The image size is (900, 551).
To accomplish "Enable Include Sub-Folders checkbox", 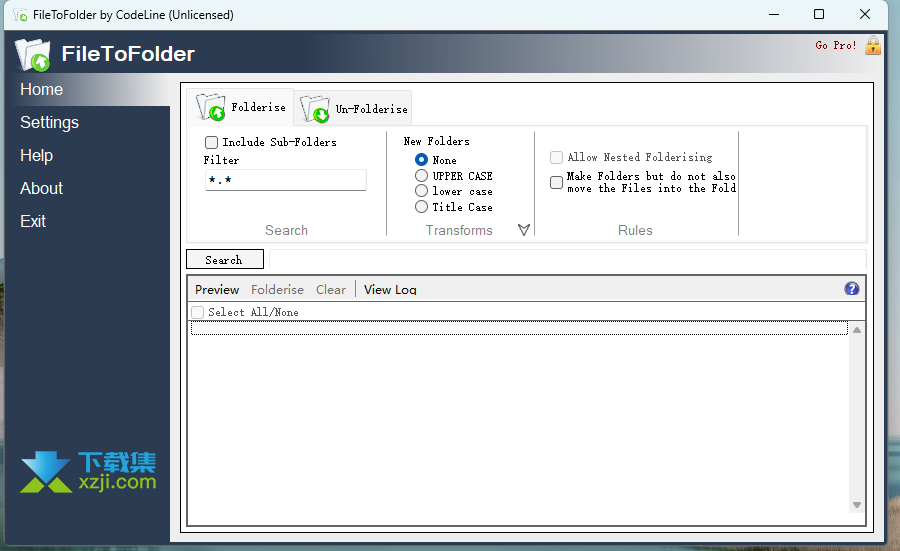I will coord(211,142).
